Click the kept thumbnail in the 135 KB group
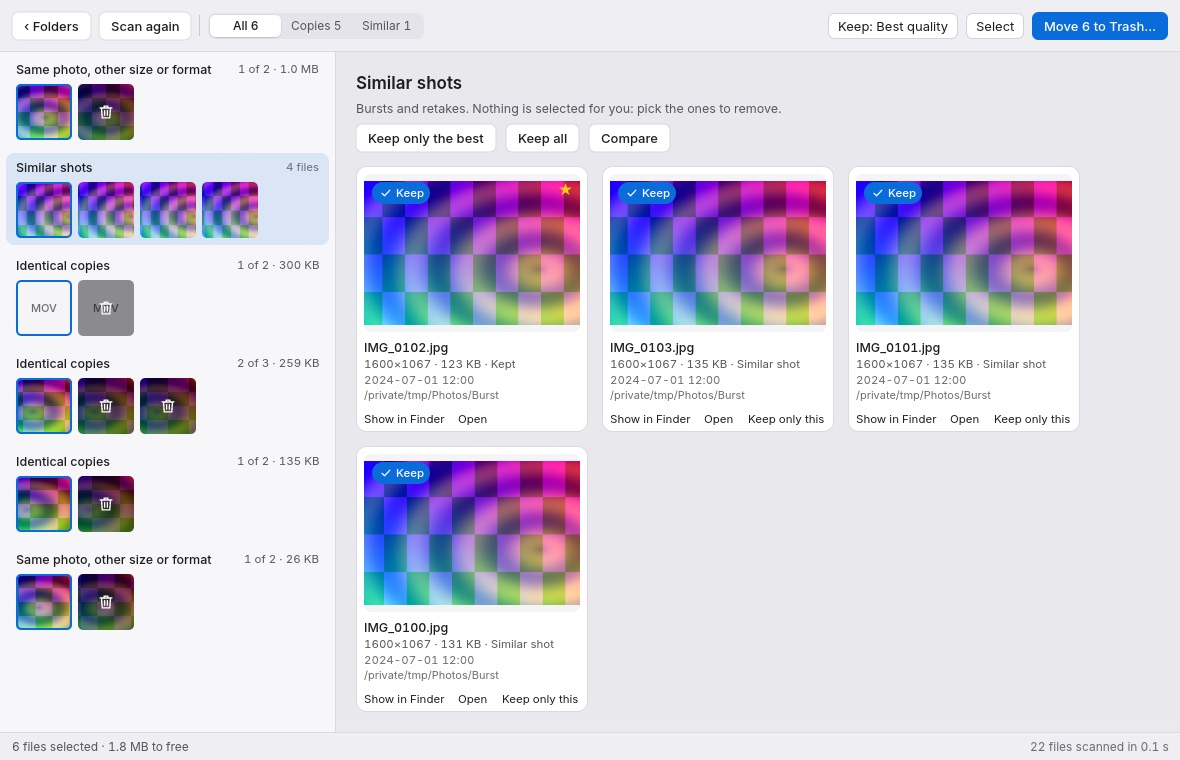Image resolution: width=1180 pixels, height=760 pixels. [44, 504]
